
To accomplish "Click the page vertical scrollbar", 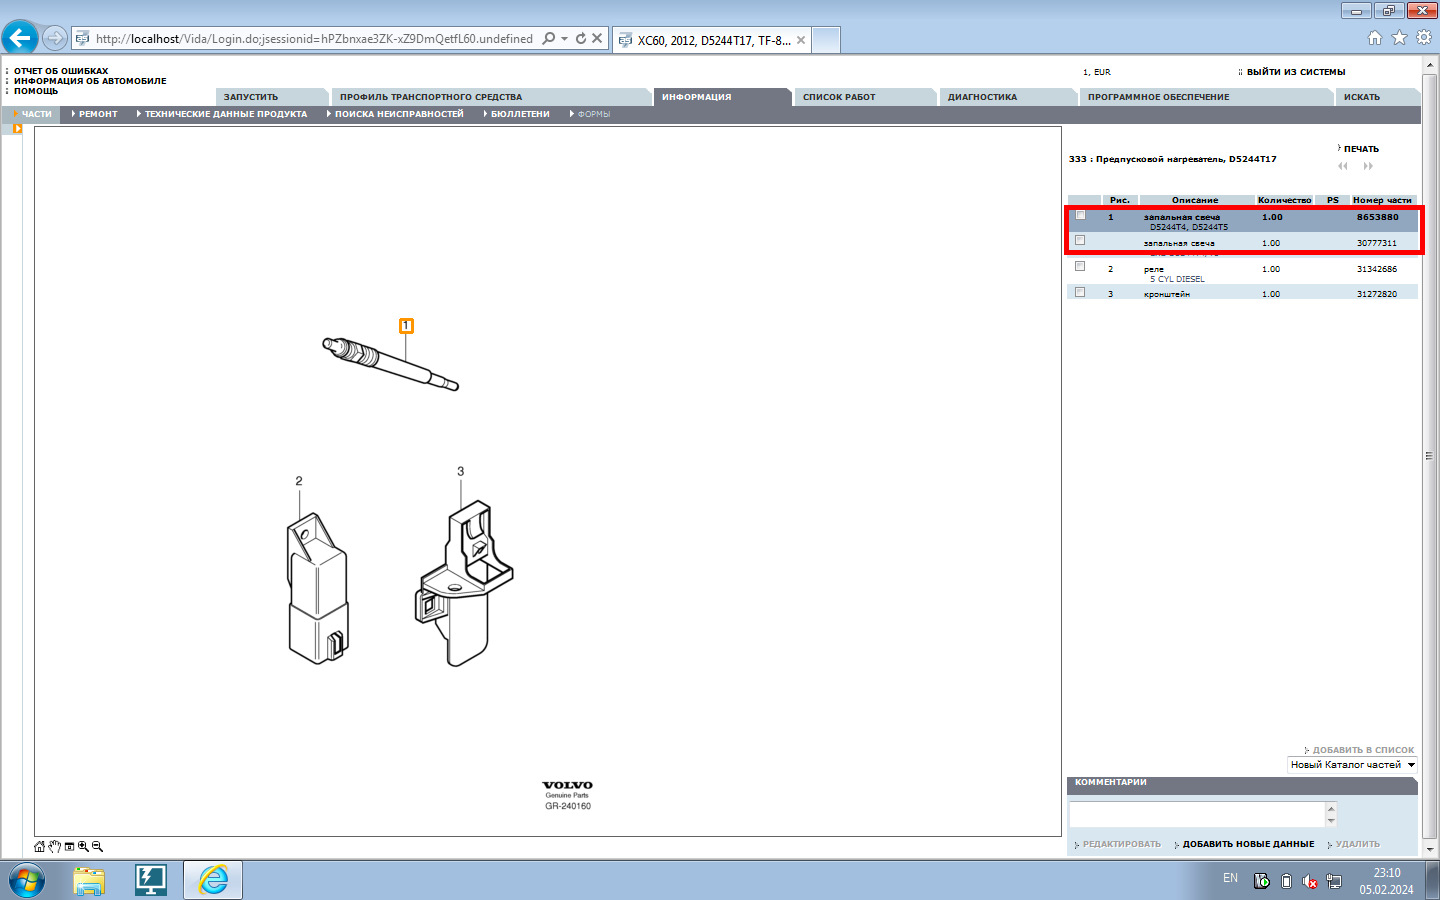I will pyautogui.click(x=1429, y=456).
